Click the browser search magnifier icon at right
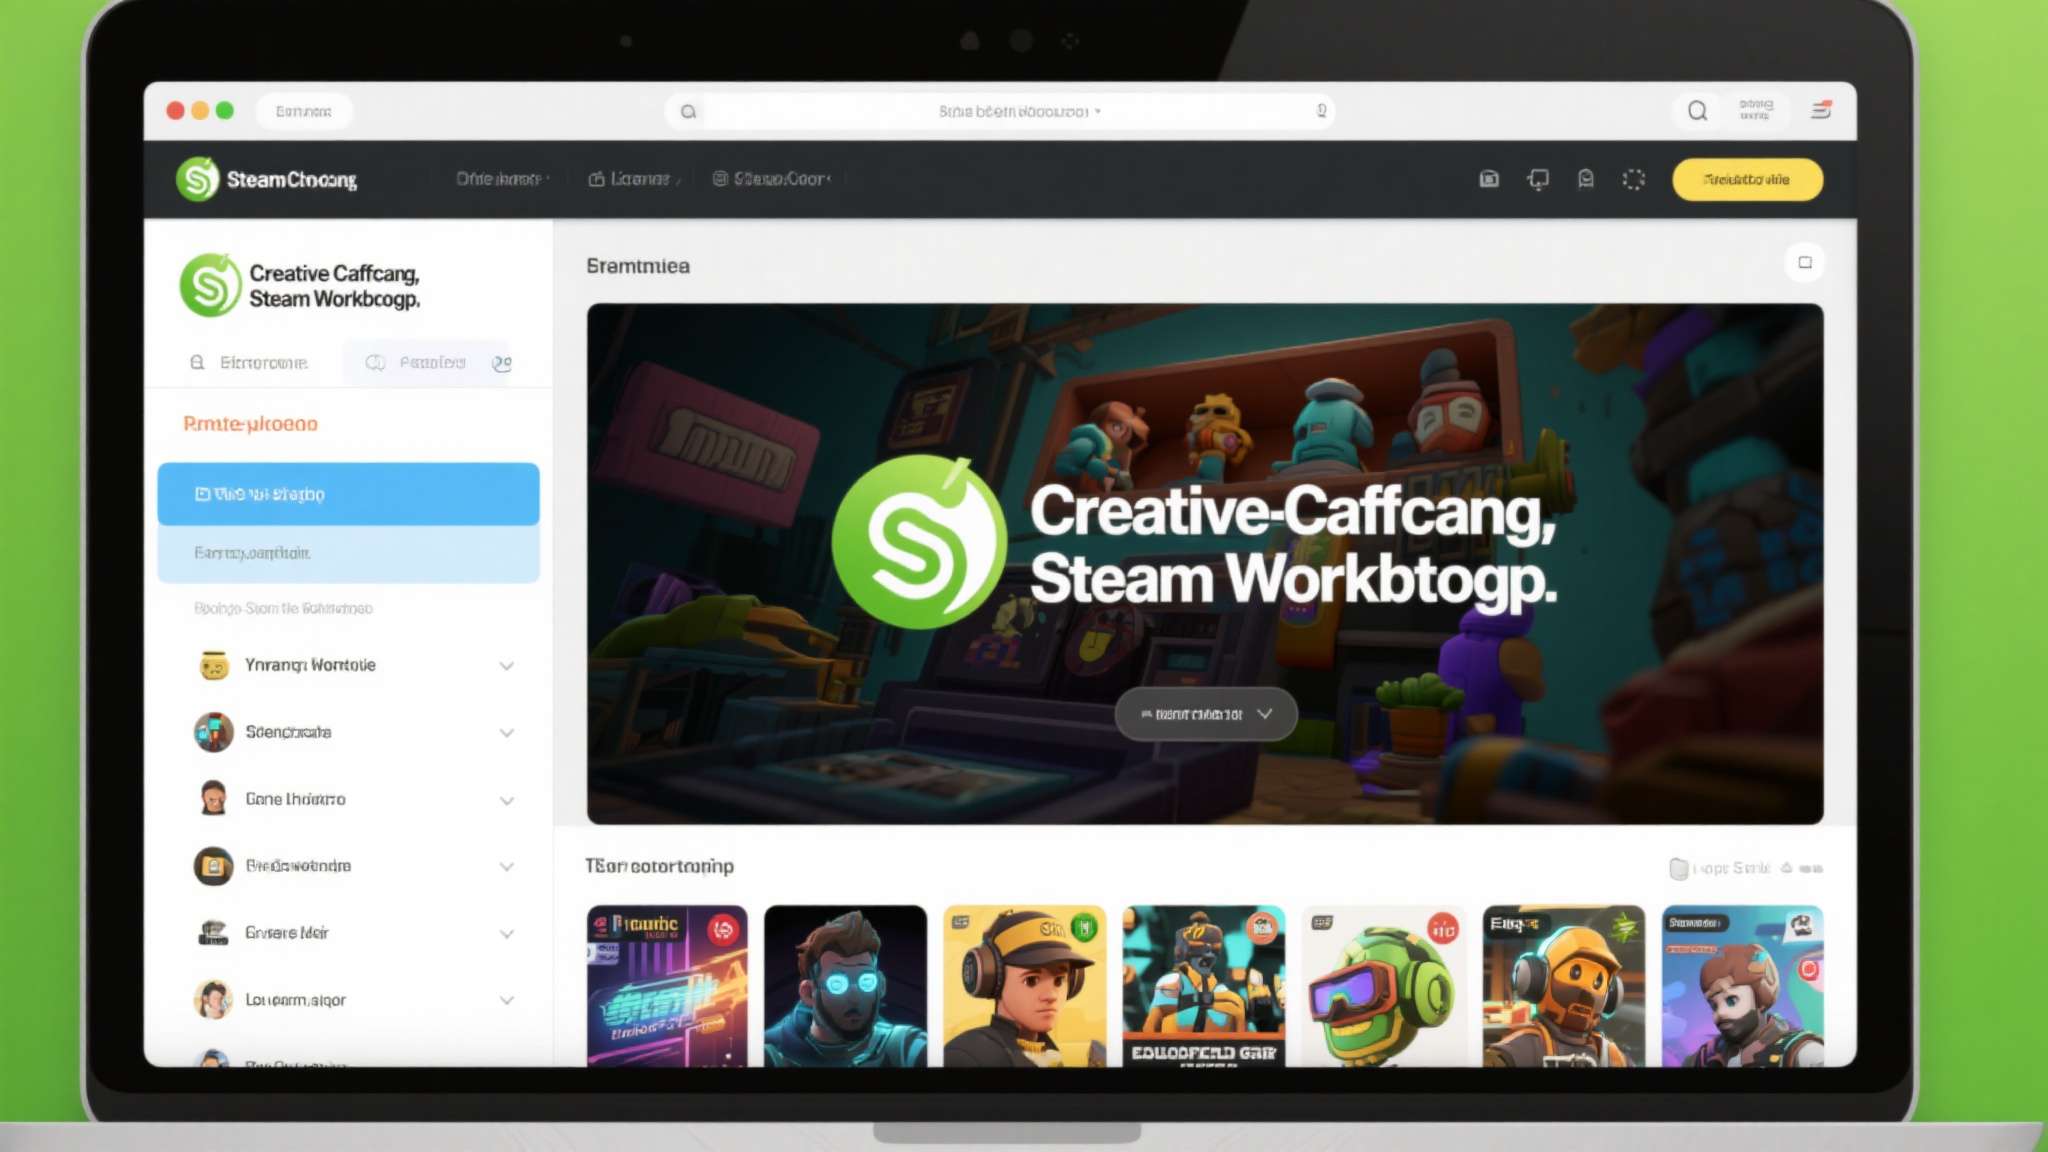This screenshot has width=2048, height=1152. [x=1697, y=111]
